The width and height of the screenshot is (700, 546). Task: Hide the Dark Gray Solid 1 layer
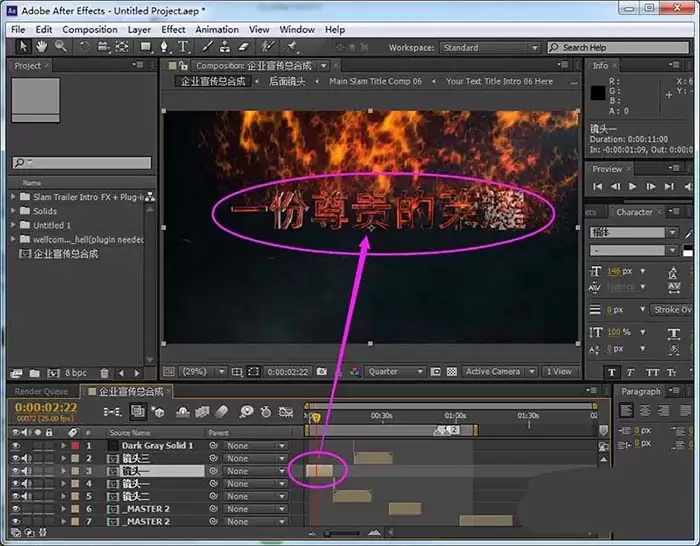click(16, 446)
